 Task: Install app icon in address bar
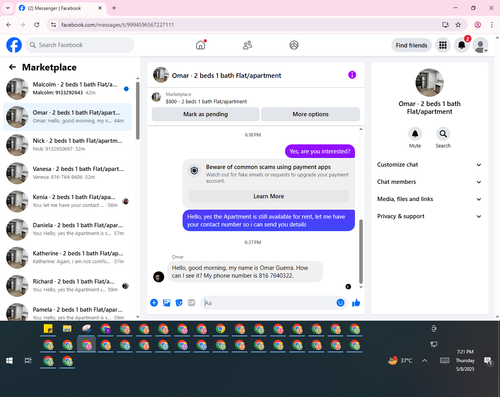(x=445, y=25)
